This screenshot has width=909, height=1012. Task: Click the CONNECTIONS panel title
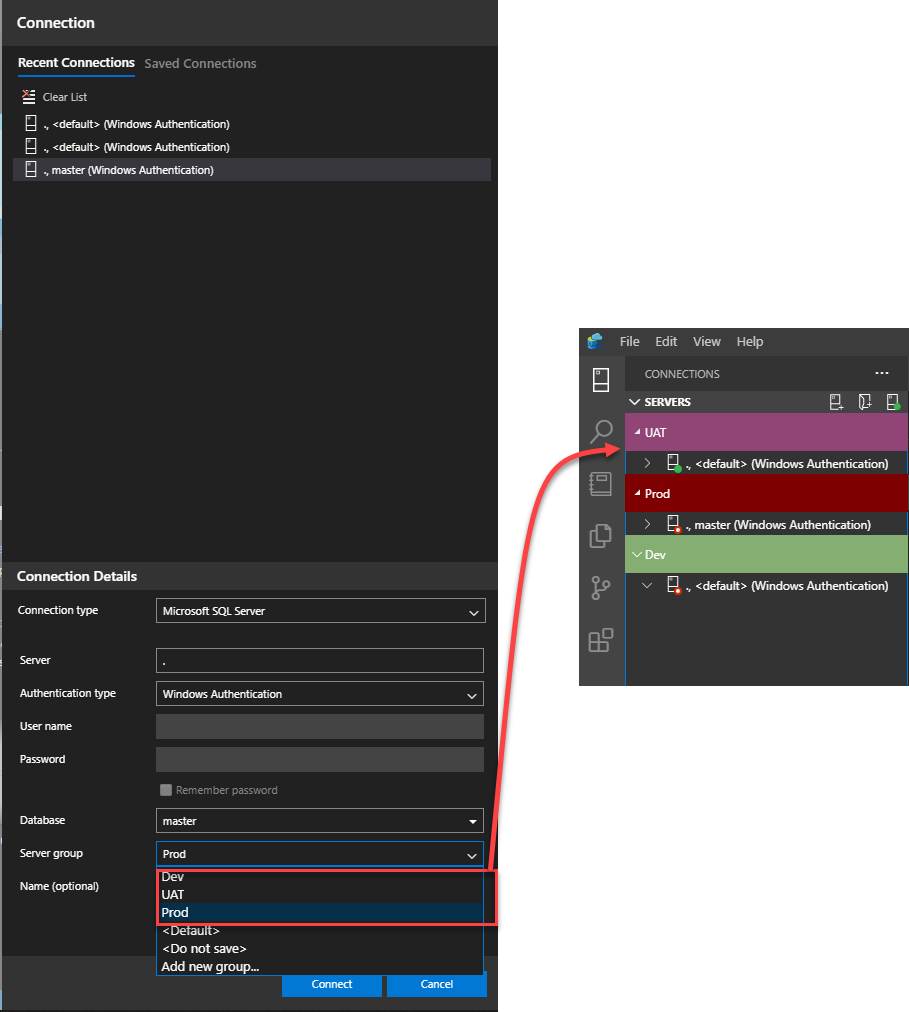(x=682, y=374)
